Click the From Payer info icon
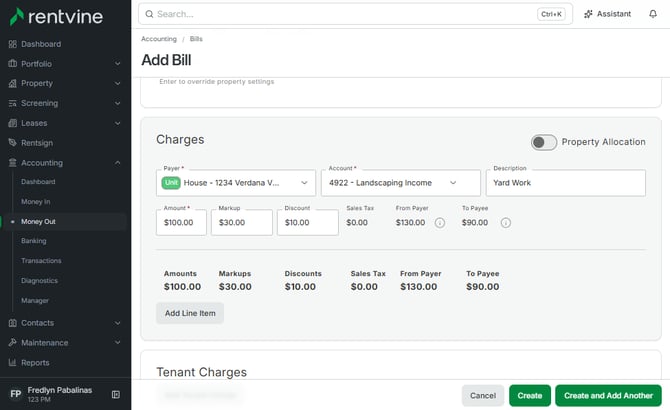This screenshot has width=670, height=410. click(440, 223)
